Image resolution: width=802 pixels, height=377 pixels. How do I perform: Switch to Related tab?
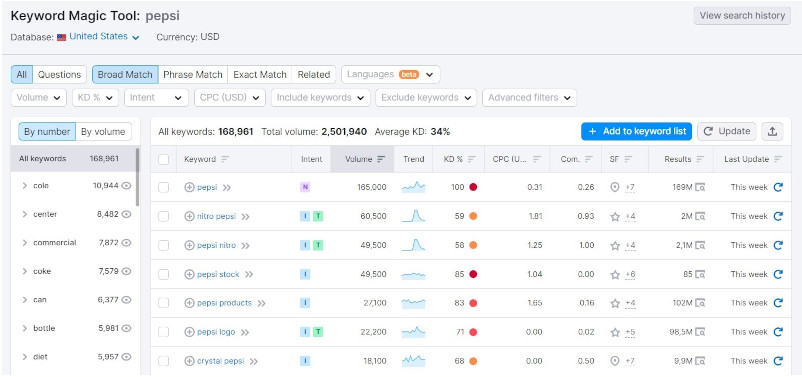click(314, 75)
